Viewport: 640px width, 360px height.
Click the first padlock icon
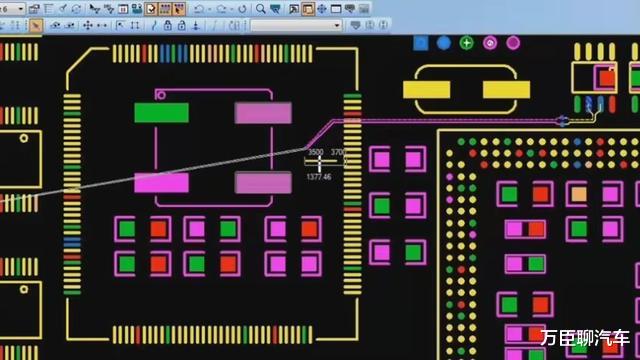coord(167,25)
